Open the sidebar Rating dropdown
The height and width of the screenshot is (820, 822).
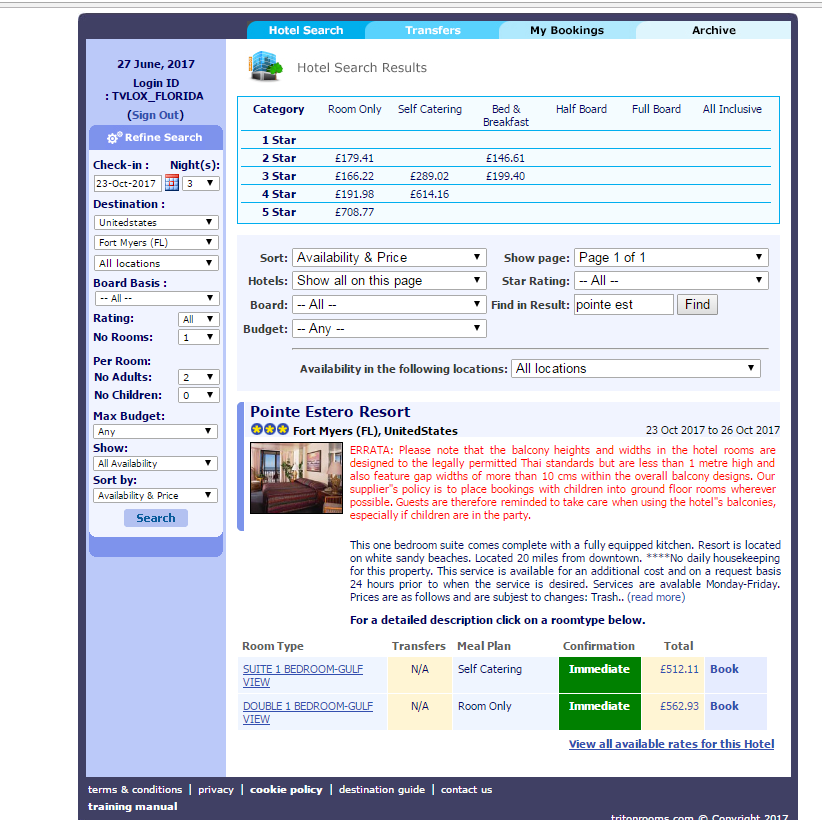[x=199, y=319]
